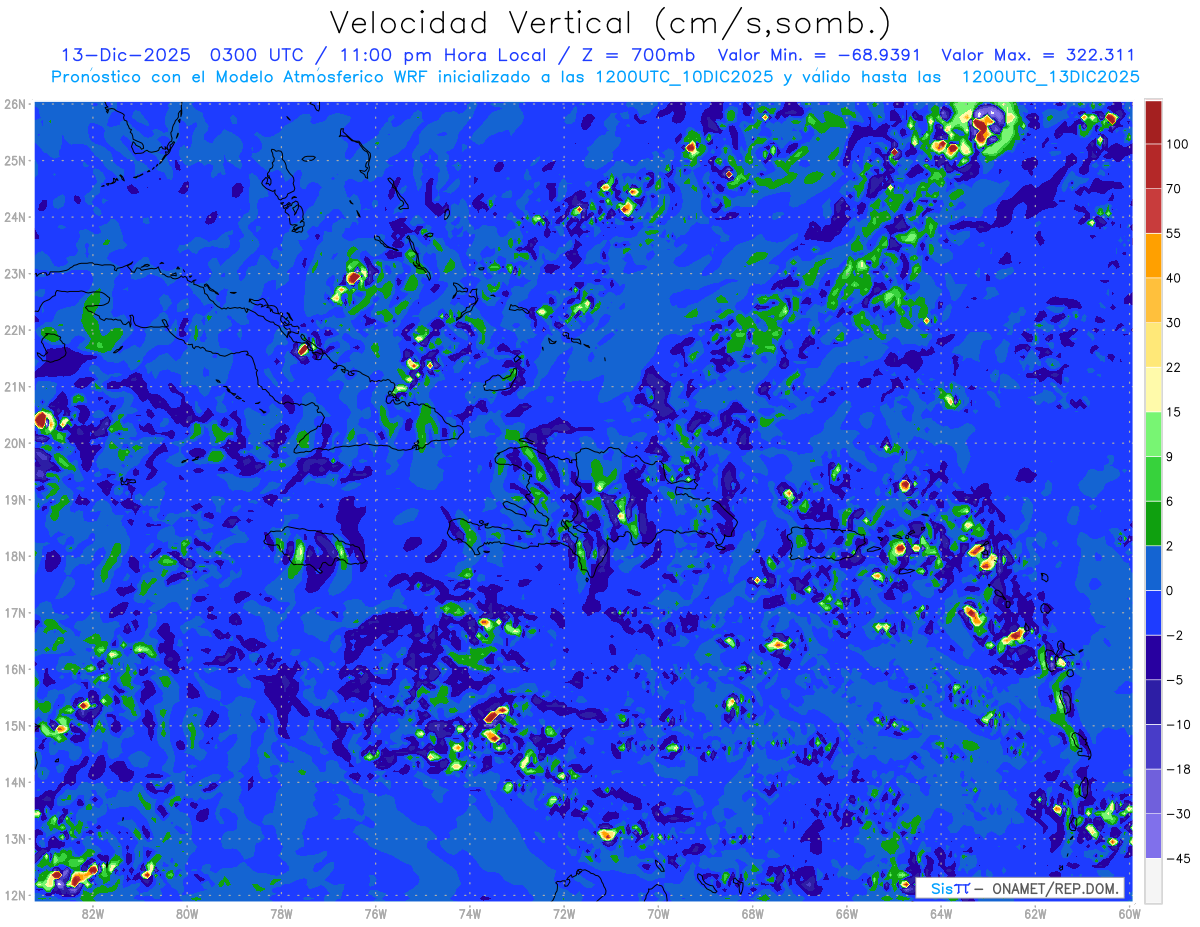This screenshot has width=1200, height=927.
Task: Click 'Valor Max. = 322.311' text
Action: [1038, 55]
